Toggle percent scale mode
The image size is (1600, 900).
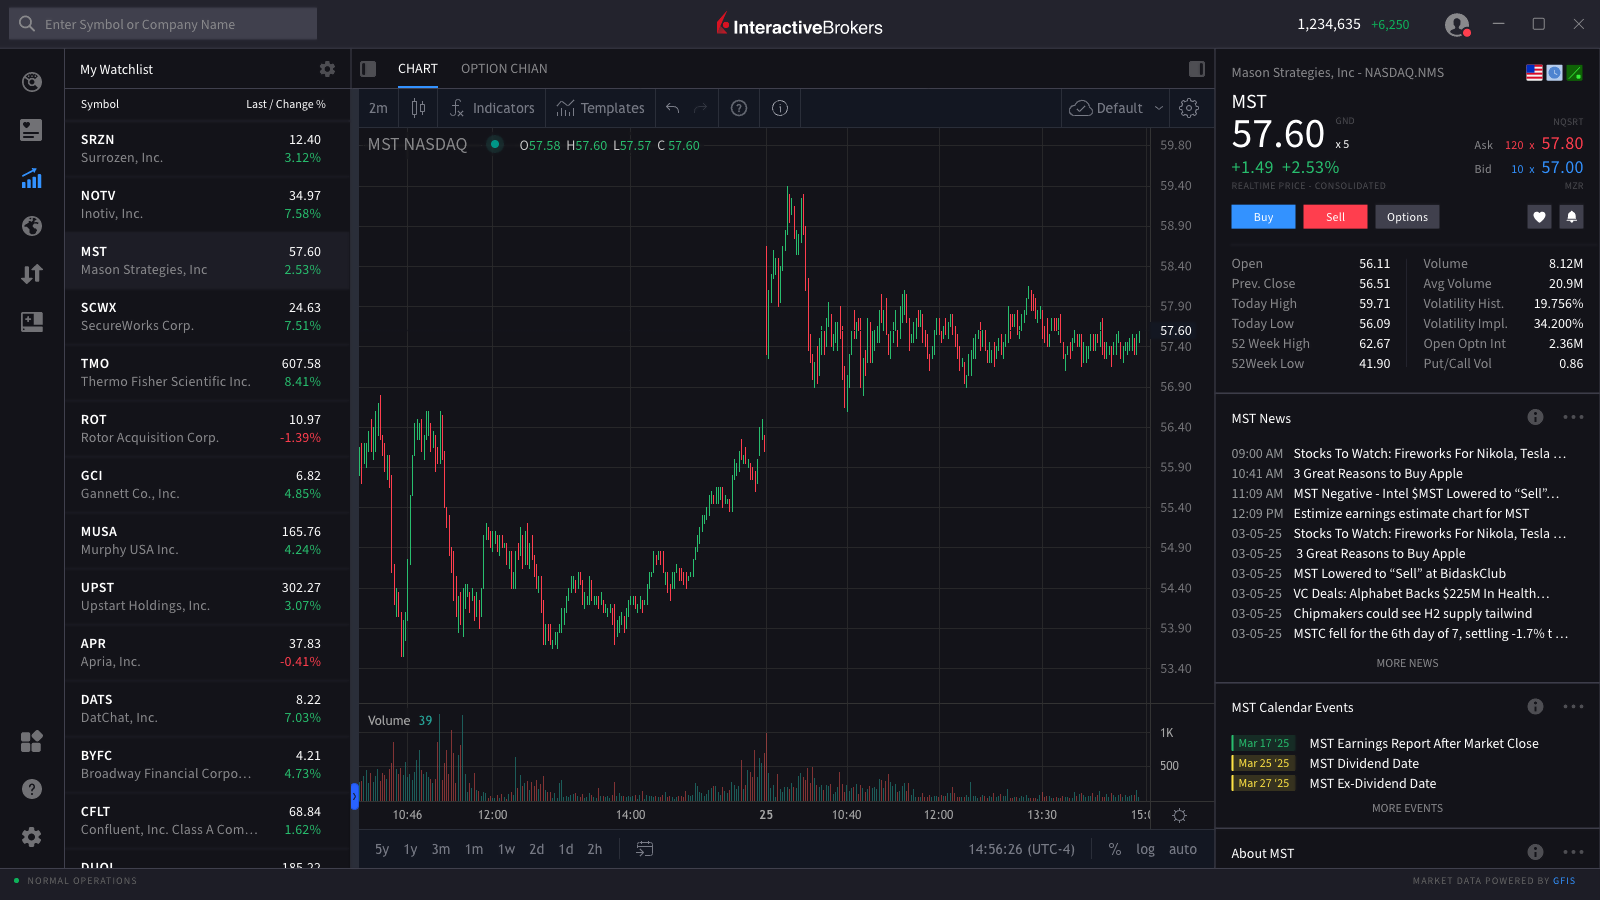click(x=1114, y=849)
